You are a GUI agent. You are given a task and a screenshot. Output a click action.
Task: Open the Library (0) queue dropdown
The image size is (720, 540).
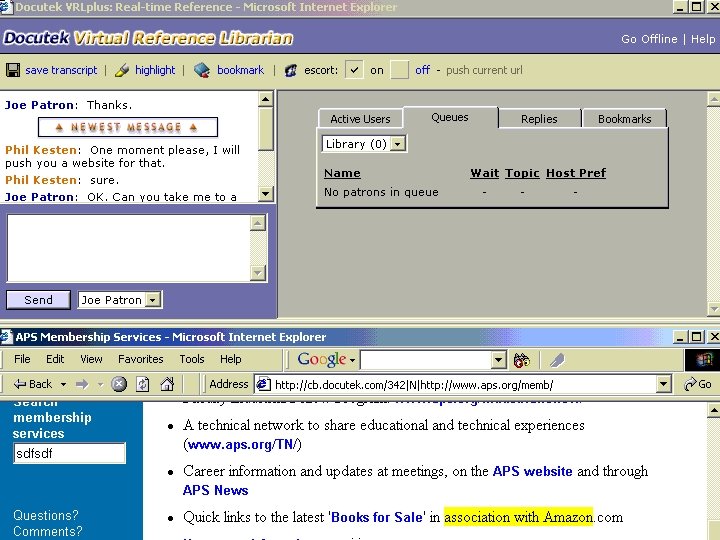tap(398, 144)
